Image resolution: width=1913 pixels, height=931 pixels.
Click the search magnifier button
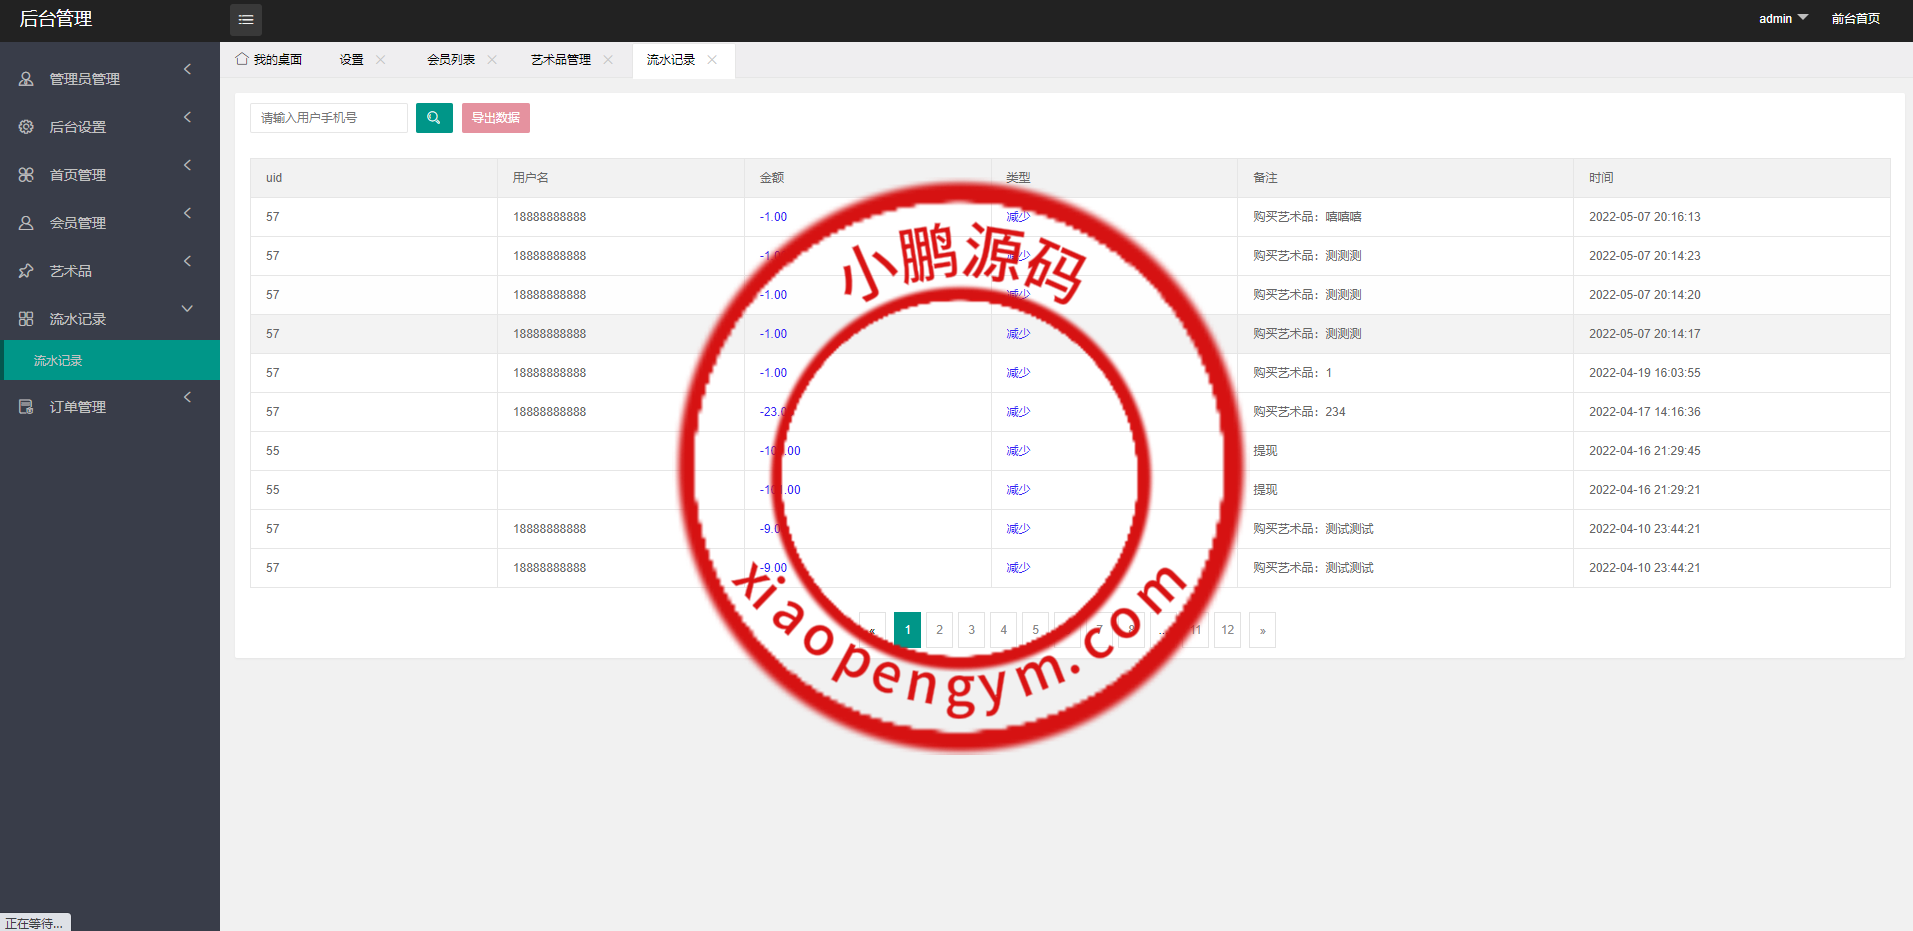(434, 118)
